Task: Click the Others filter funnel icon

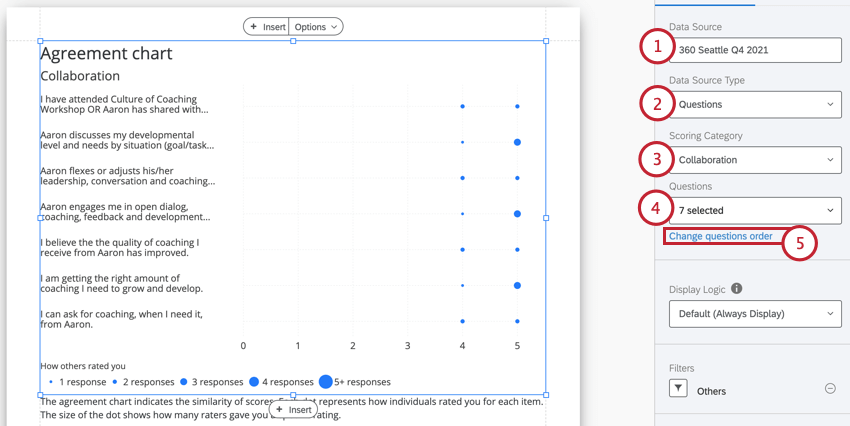Action: pyautogui.click(x=678, y=388)
